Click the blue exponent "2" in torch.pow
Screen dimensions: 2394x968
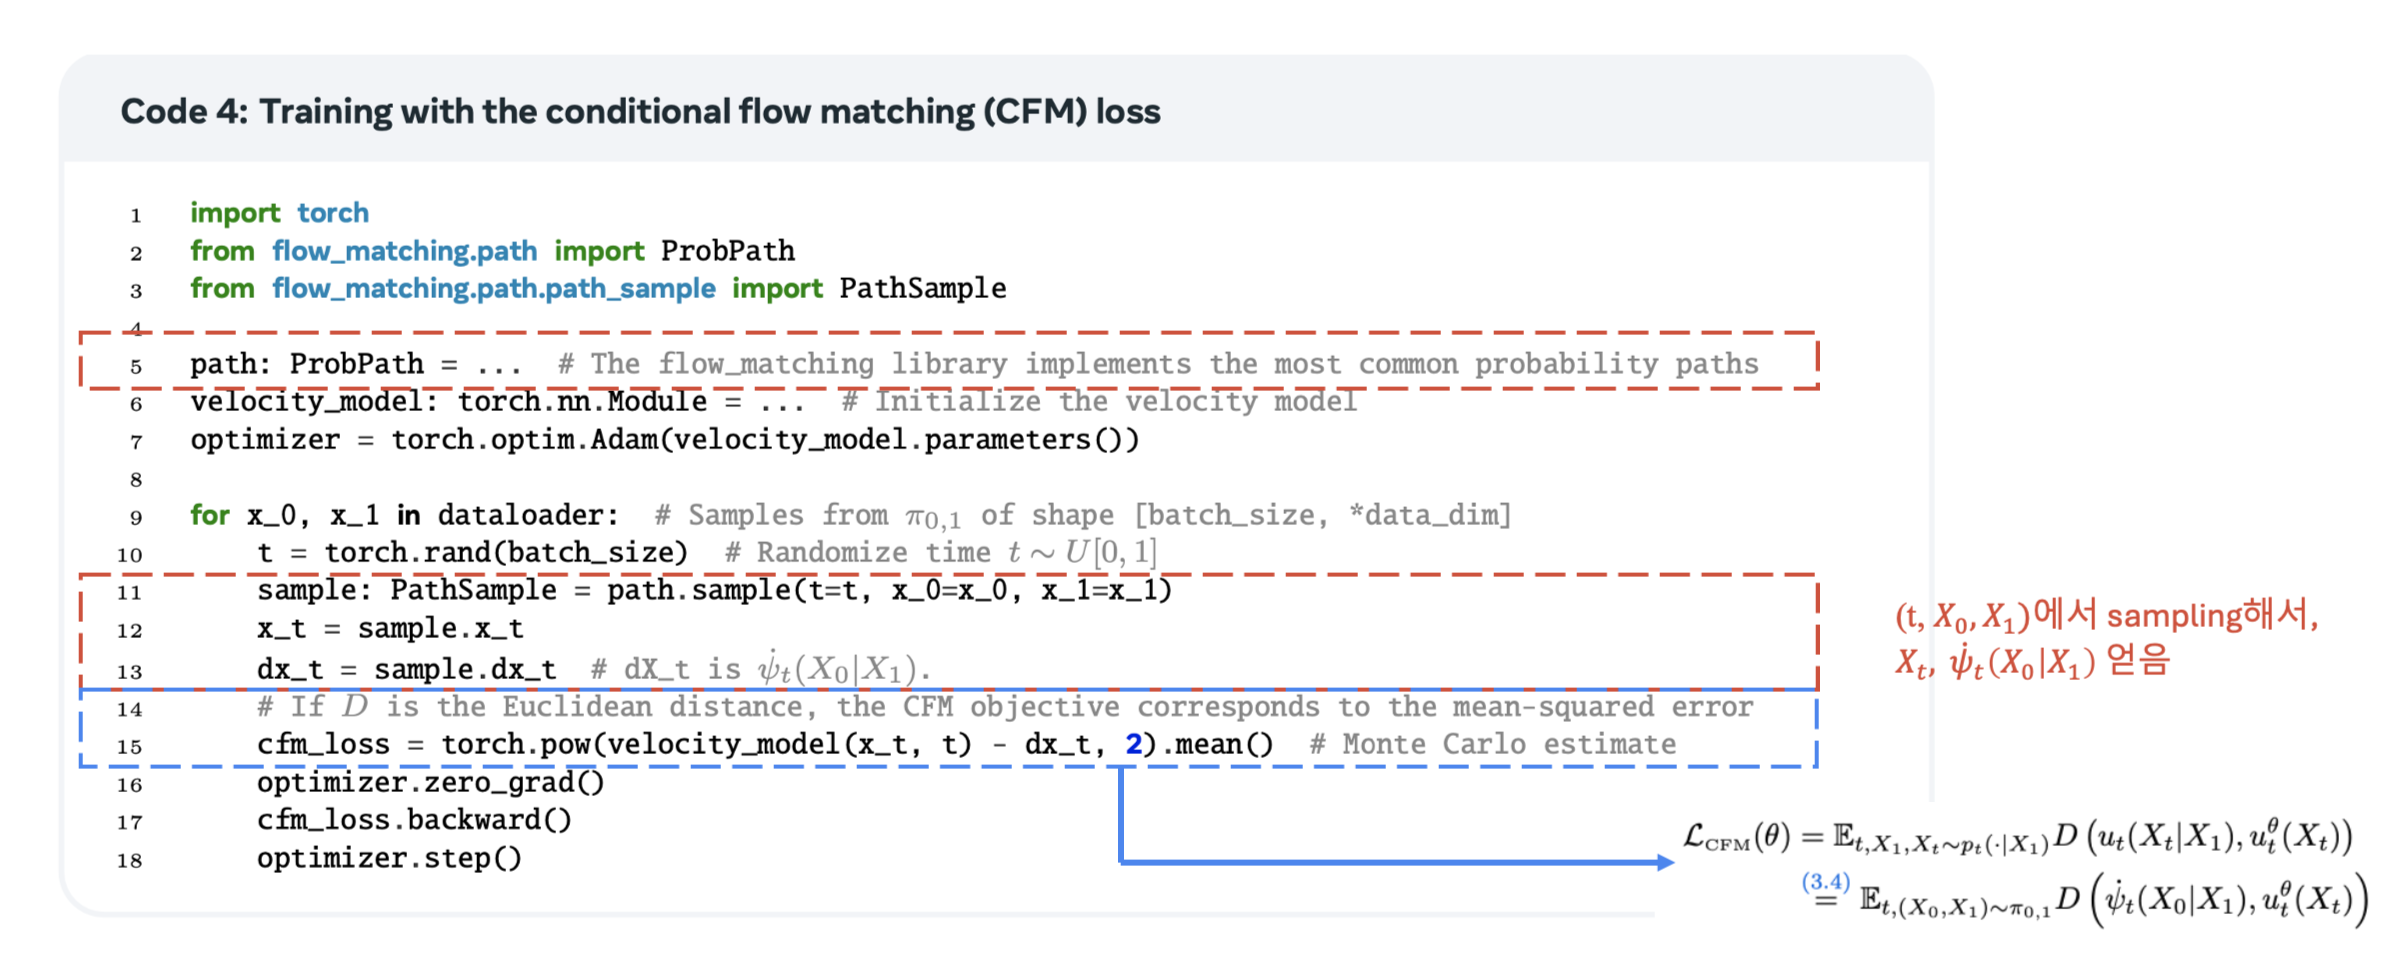(x=1133, y=745)
